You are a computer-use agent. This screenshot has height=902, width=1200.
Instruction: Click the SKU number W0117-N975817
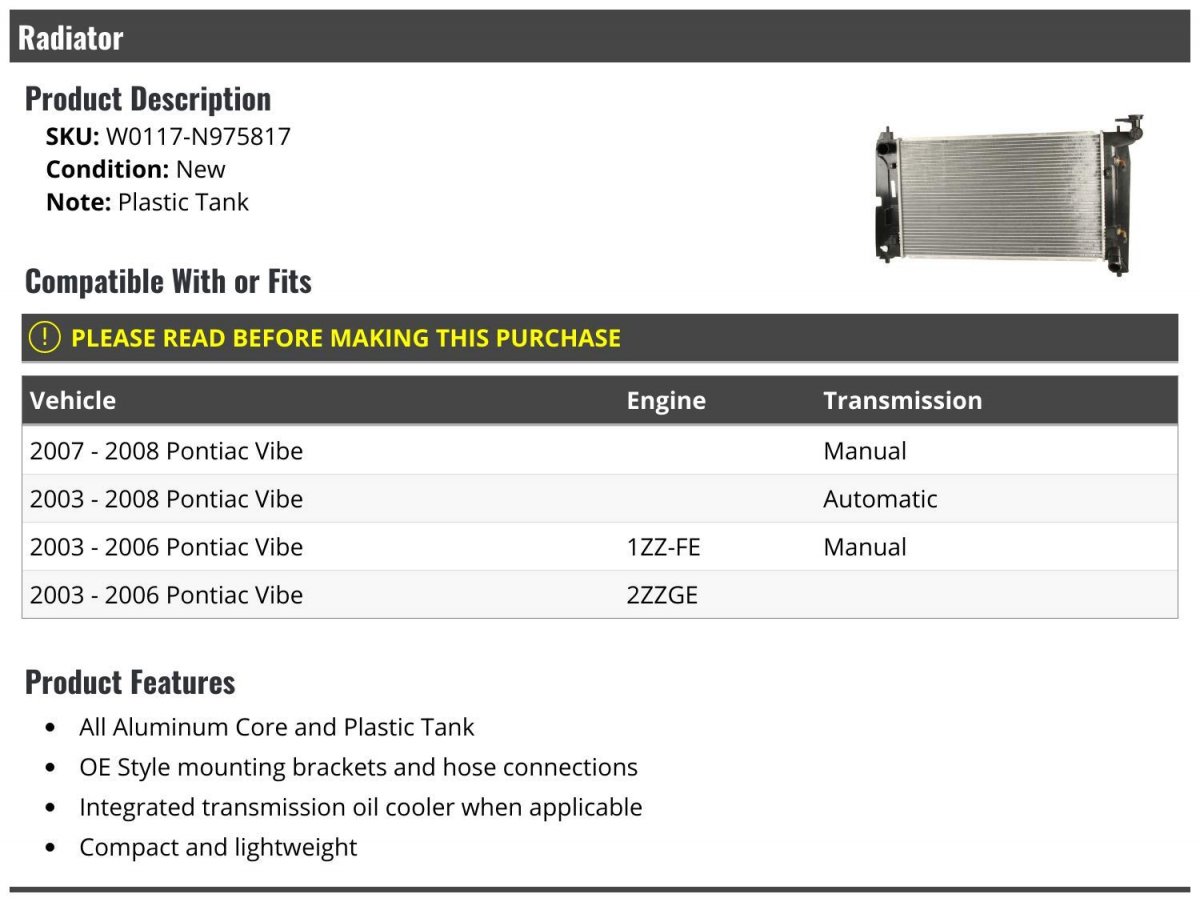(198, 137)
